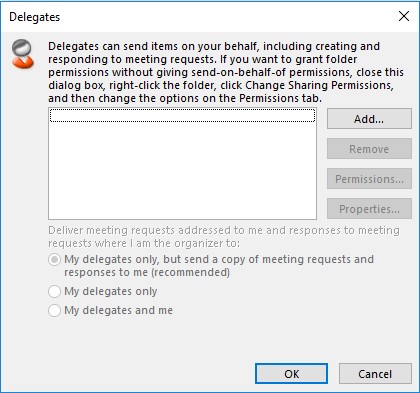Dismiss dialog using Cancel button
The image size is (420, 393).
[375, 374]
